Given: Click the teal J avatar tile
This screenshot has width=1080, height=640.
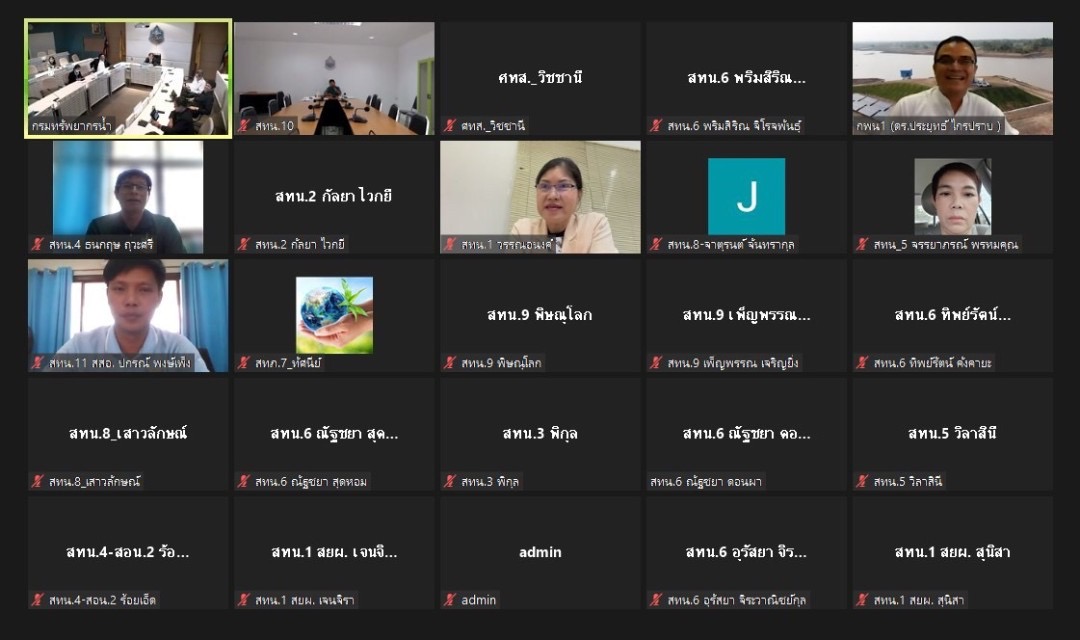Looking at the screenshot, I should [x=747, y=197].
